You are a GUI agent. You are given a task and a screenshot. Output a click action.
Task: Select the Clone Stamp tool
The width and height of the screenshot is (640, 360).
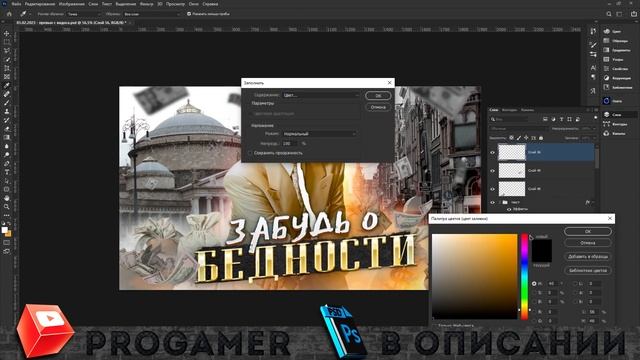(7, 111)
